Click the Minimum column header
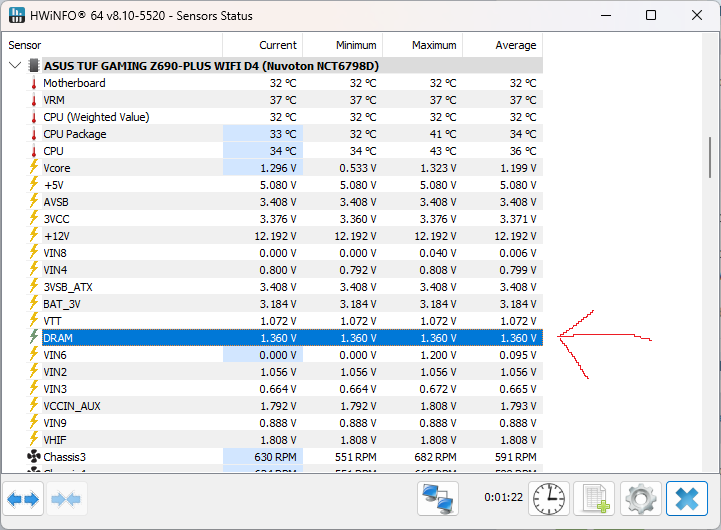This screenshot has width=721, height=530. point(343,45)
